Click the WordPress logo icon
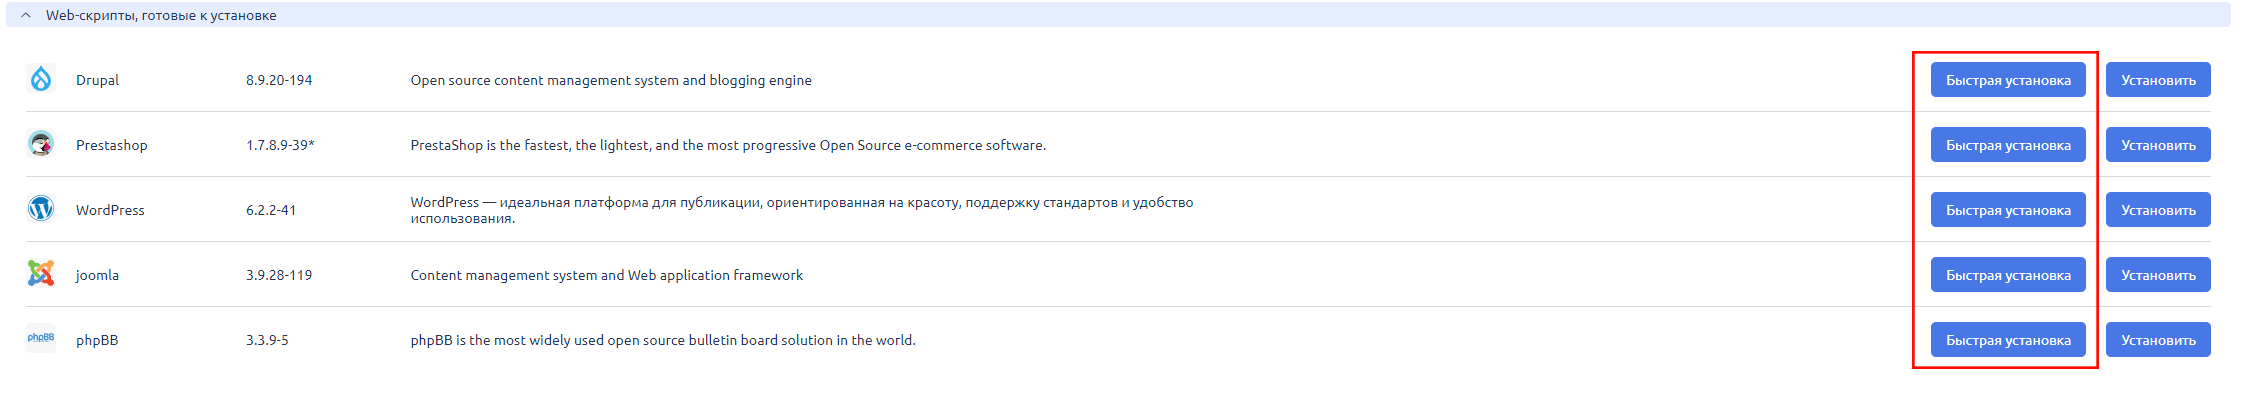 point(41,208)
